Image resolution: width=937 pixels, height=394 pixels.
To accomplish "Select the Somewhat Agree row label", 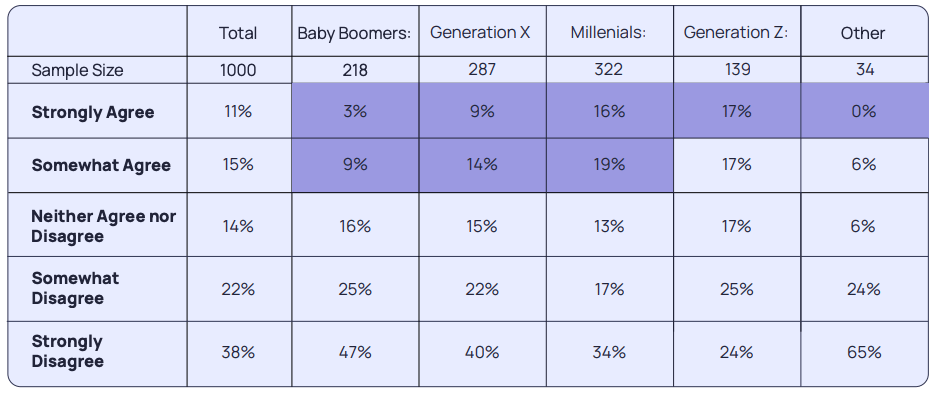I will tap(101, 165).
